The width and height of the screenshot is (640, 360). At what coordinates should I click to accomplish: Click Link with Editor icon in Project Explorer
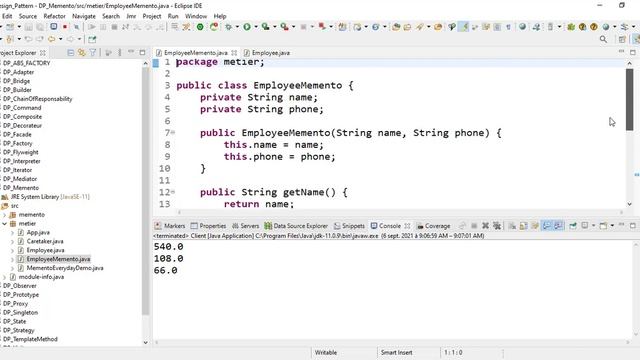(x=82, y=53)
